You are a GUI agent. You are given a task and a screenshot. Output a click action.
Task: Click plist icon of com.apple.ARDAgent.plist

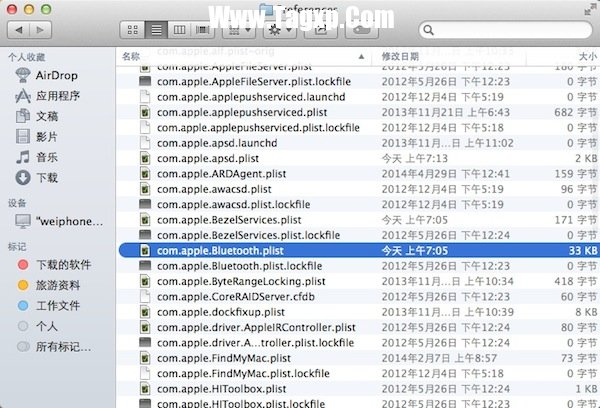pos(145,174)
